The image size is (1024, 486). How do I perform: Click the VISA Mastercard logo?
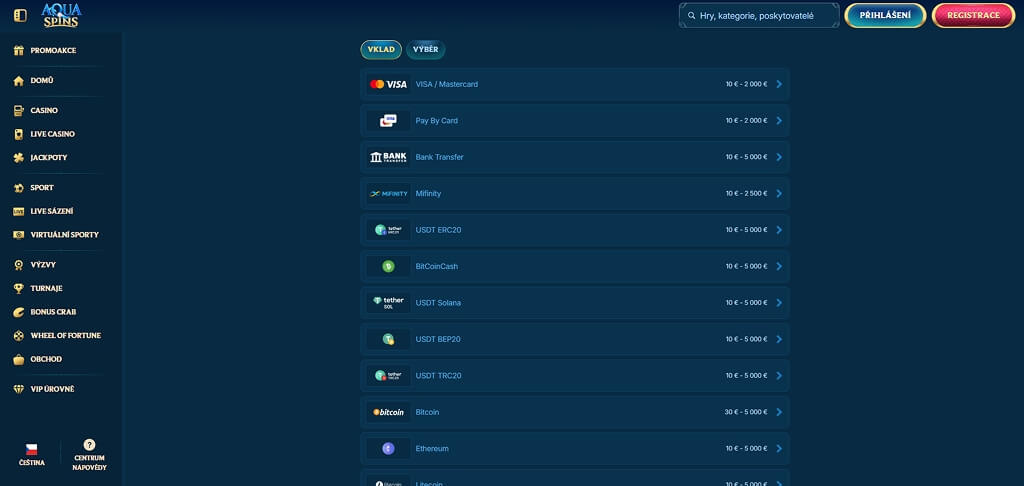coord(388,84)
